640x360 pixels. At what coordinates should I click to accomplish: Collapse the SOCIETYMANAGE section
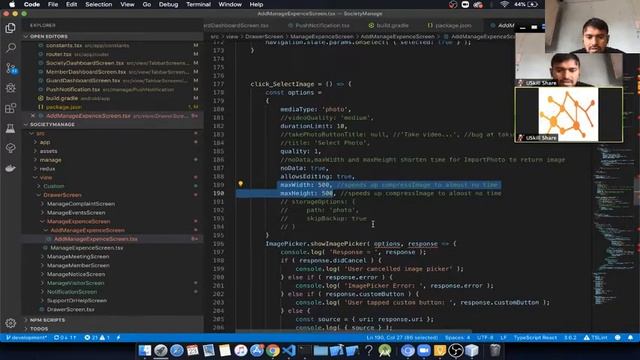coord(112,124)
